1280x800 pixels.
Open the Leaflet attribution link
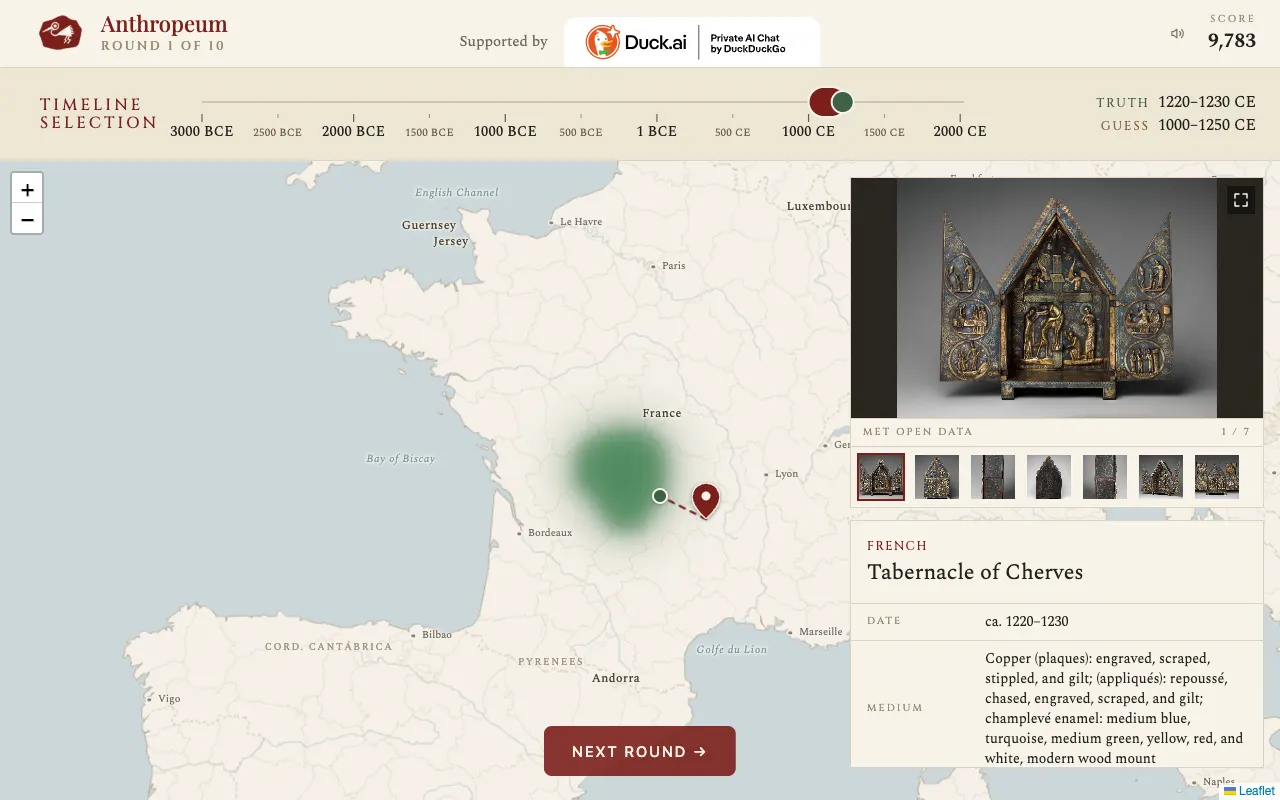click(x=1249, y=791)
